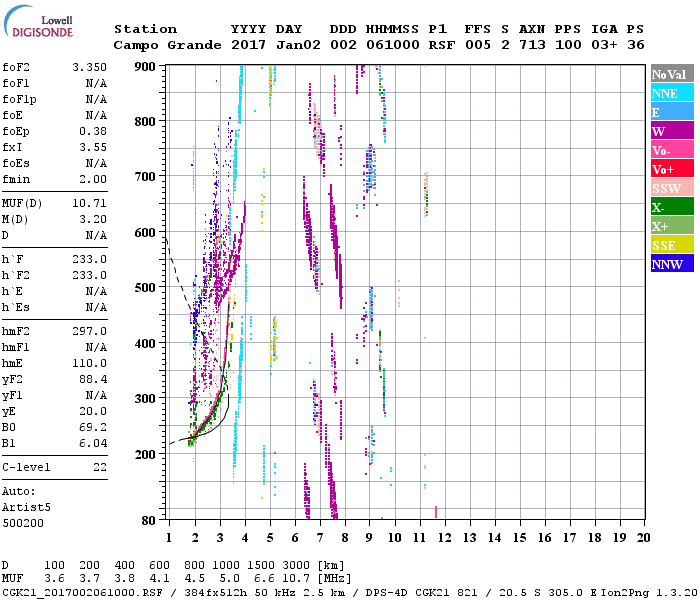Select the W purple legend entry

(x=670, y=131)
